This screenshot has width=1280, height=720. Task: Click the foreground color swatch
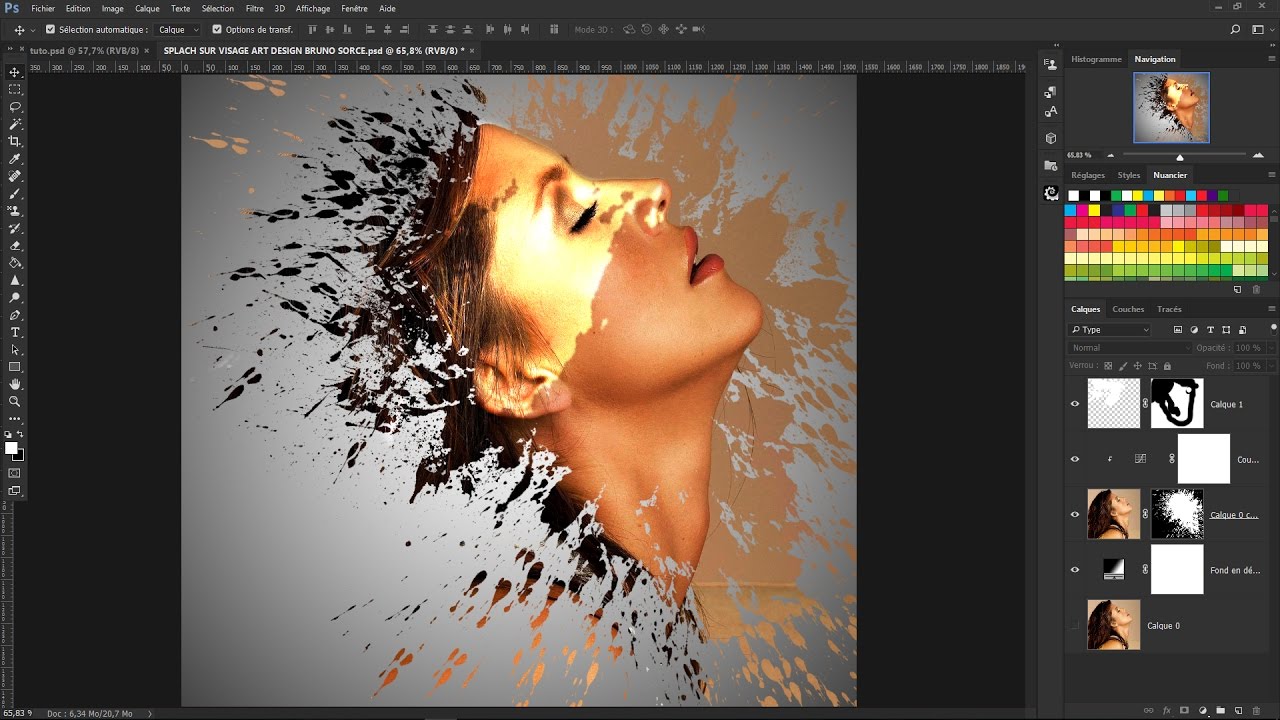pos(12,448)
